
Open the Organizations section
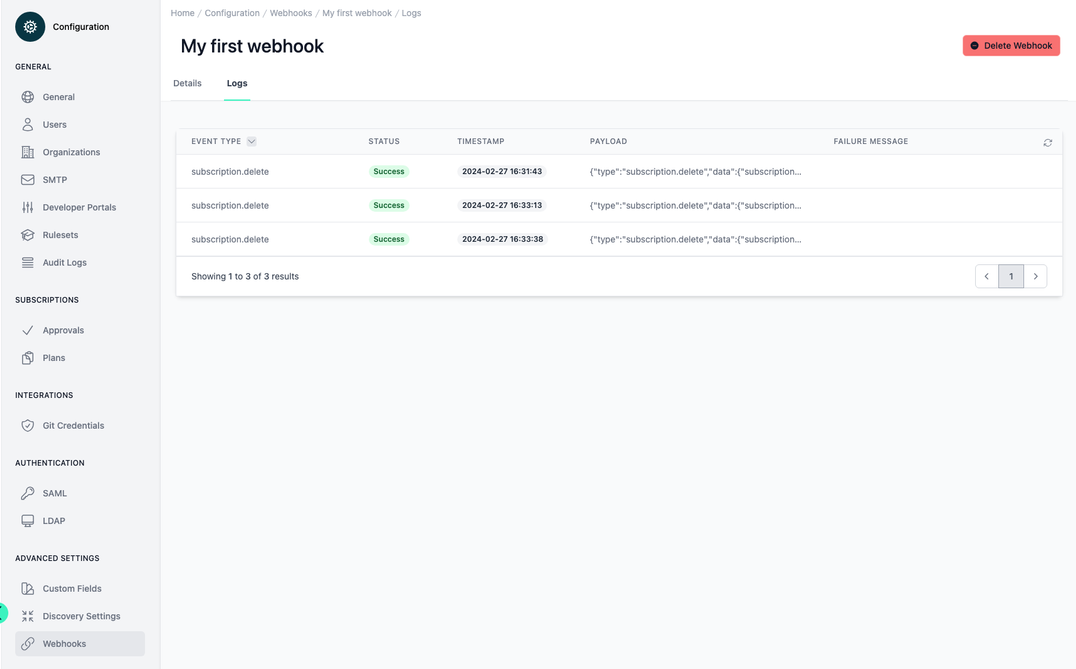(71, 152)
